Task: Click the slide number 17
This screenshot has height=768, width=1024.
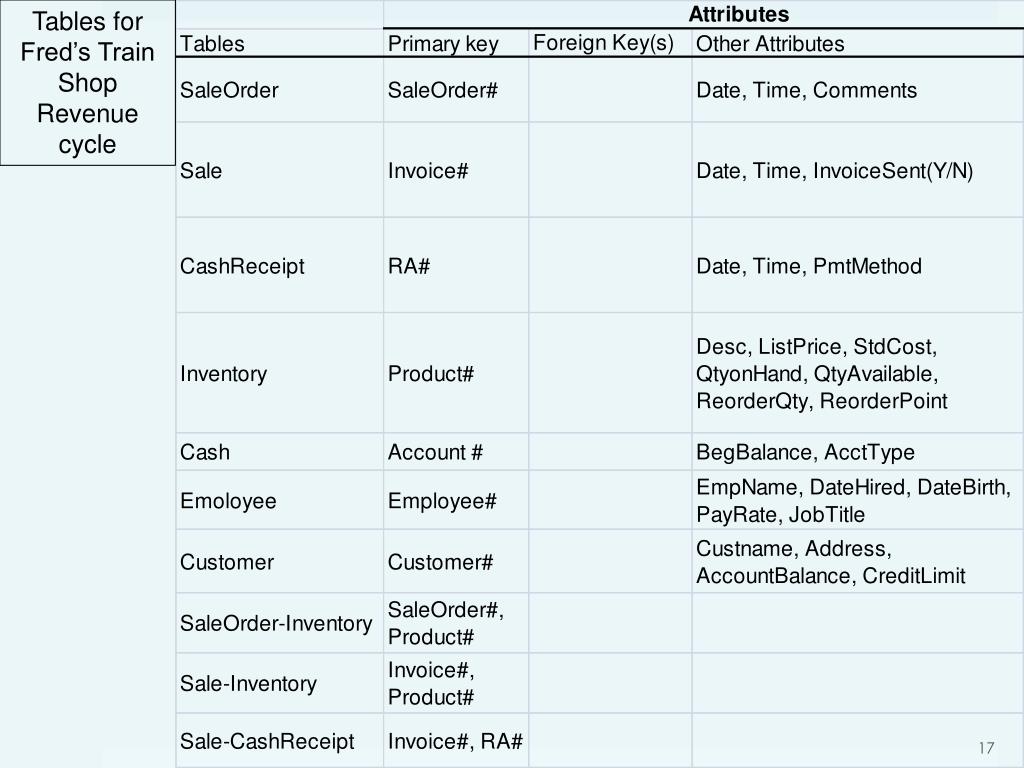Action: tap(987, 748)
